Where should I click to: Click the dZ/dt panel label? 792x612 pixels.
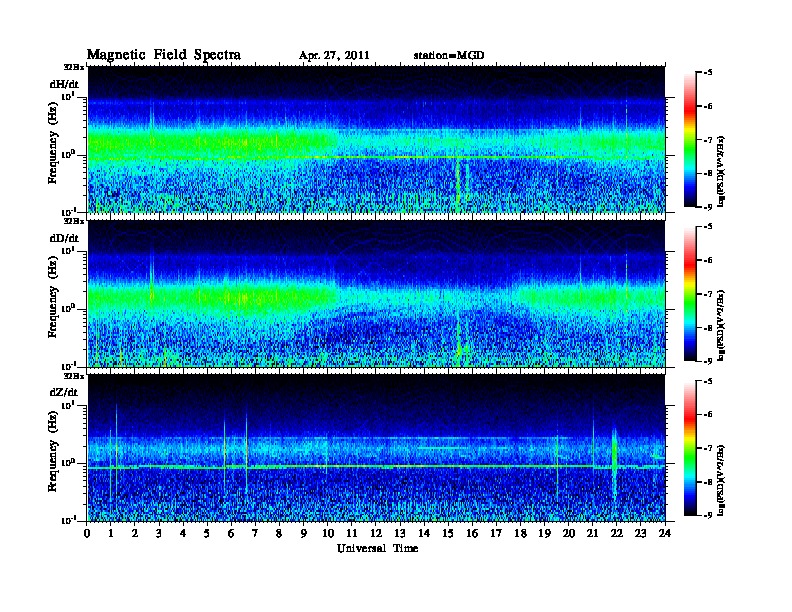coord(64,392)
